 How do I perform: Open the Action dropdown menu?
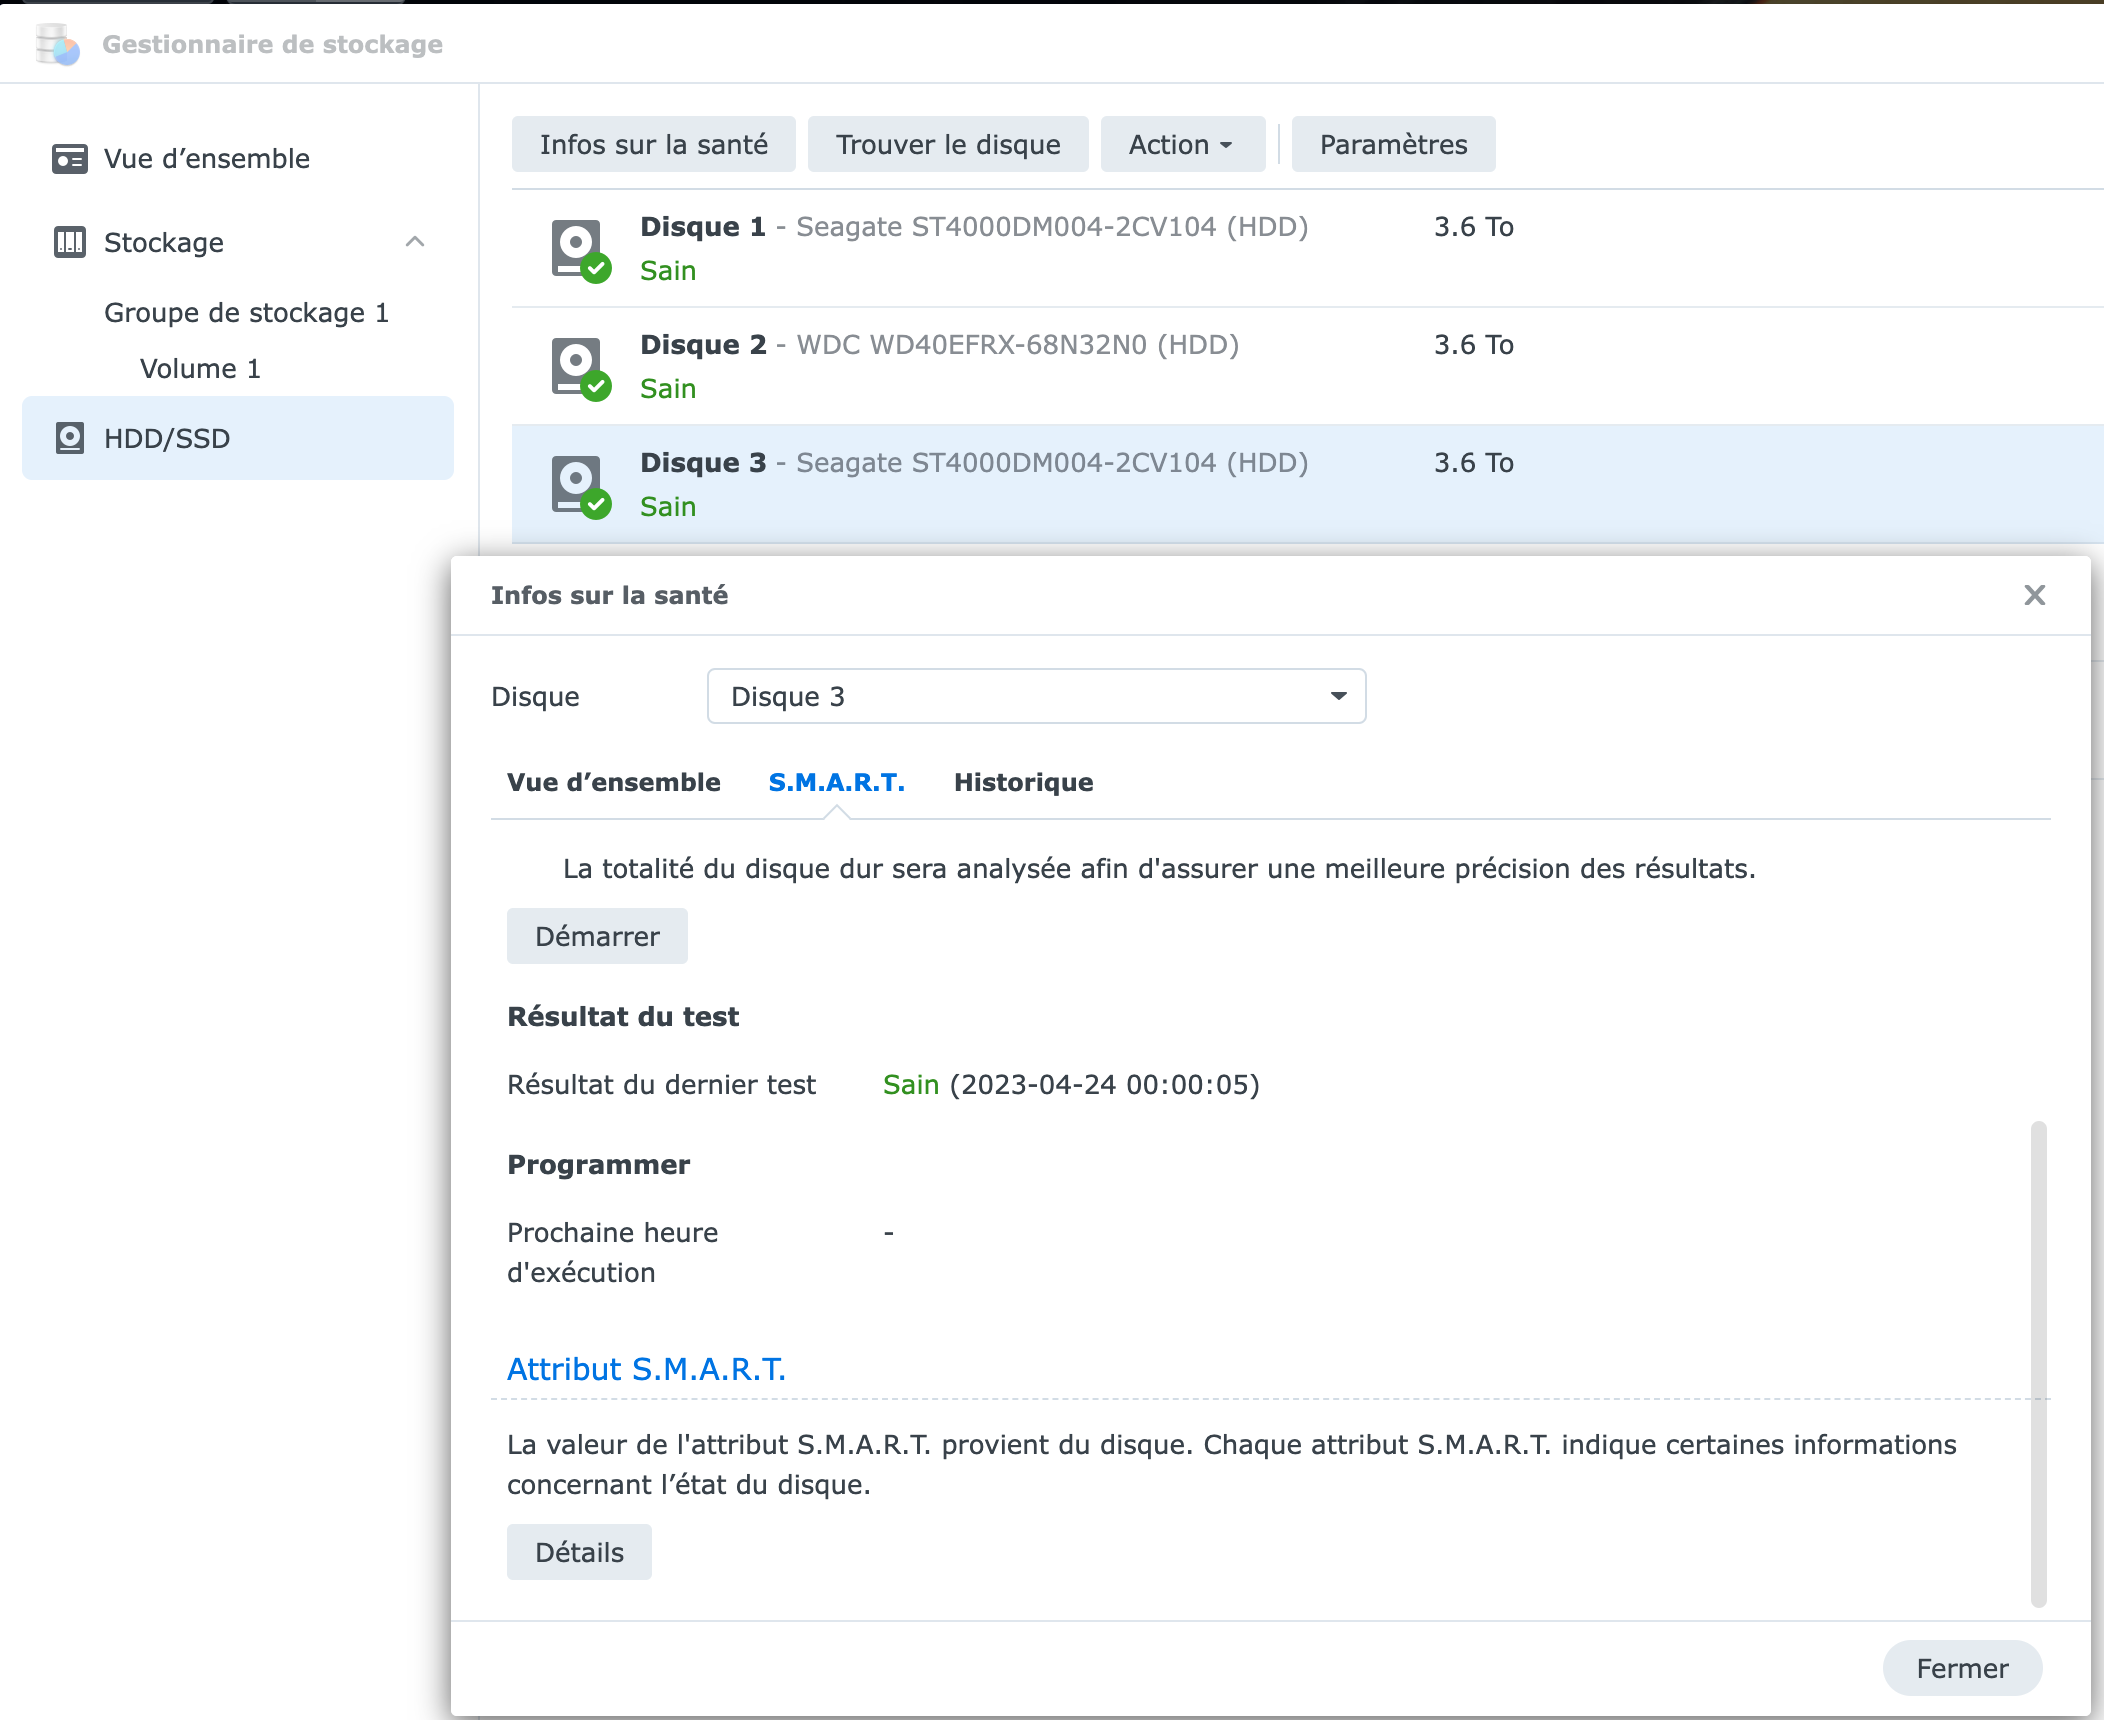click(x=1181, y=145)
